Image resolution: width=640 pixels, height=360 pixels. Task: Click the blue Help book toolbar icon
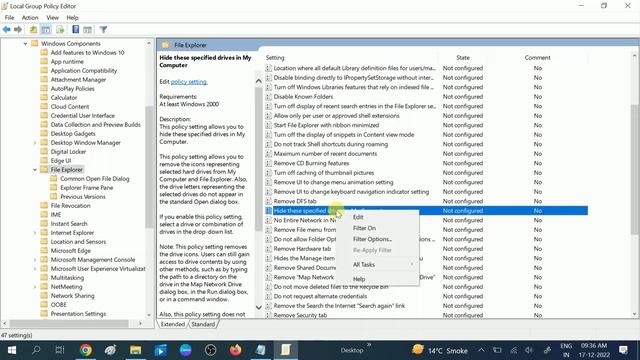click(x=76, y=29)
